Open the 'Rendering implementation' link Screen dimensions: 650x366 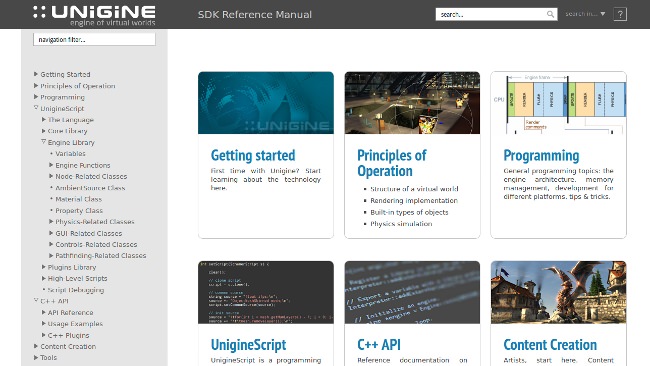tap(414, 200)
